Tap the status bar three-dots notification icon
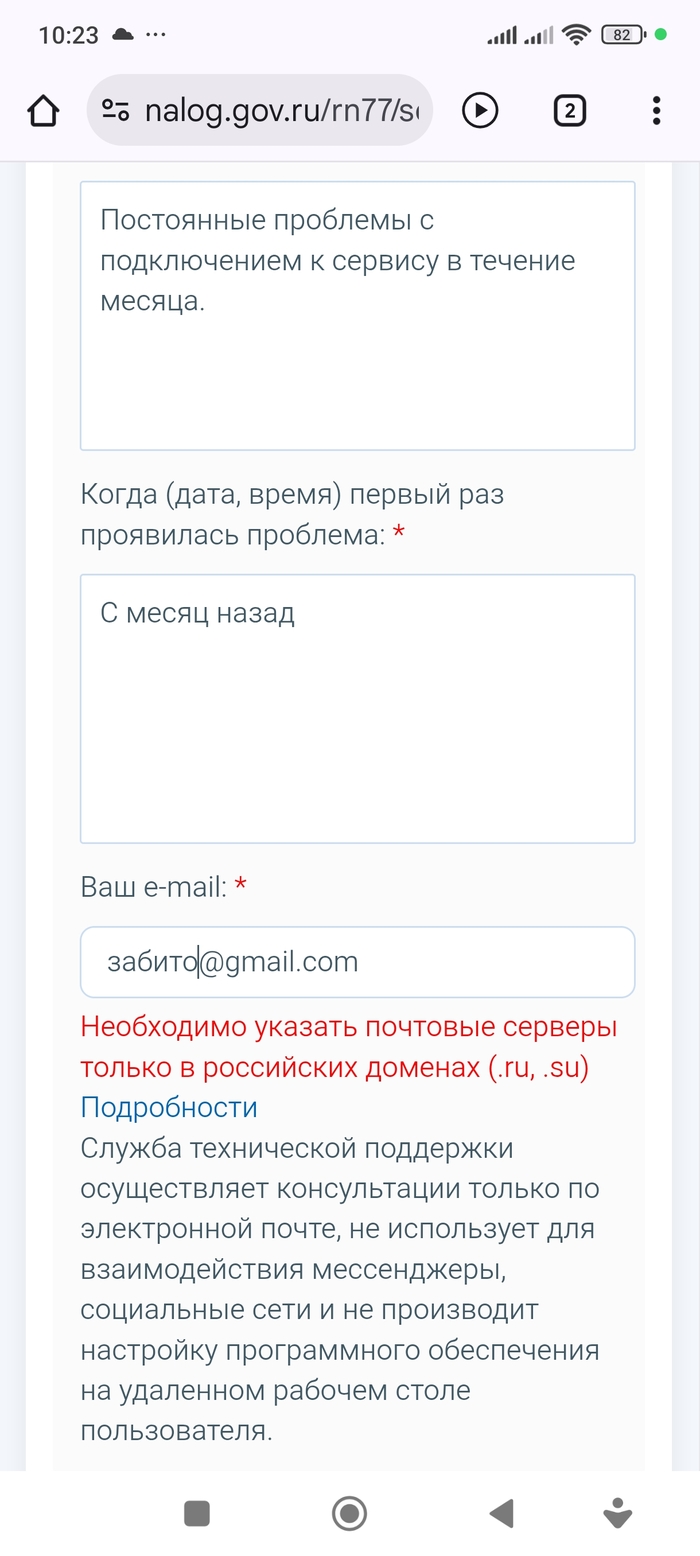Image resolution: width=700 pixels, height=1556 pixels. (156, 35)
